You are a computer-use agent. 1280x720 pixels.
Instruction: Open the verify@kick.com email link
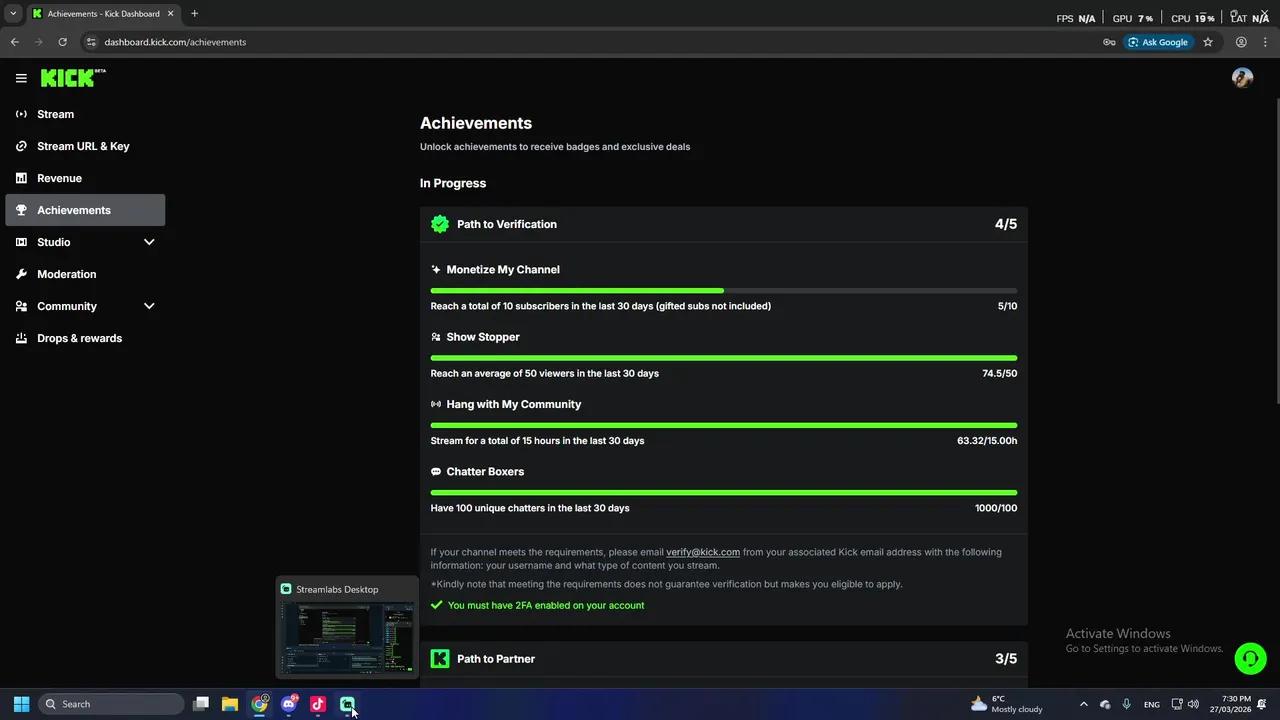click(x=703, y=552)
